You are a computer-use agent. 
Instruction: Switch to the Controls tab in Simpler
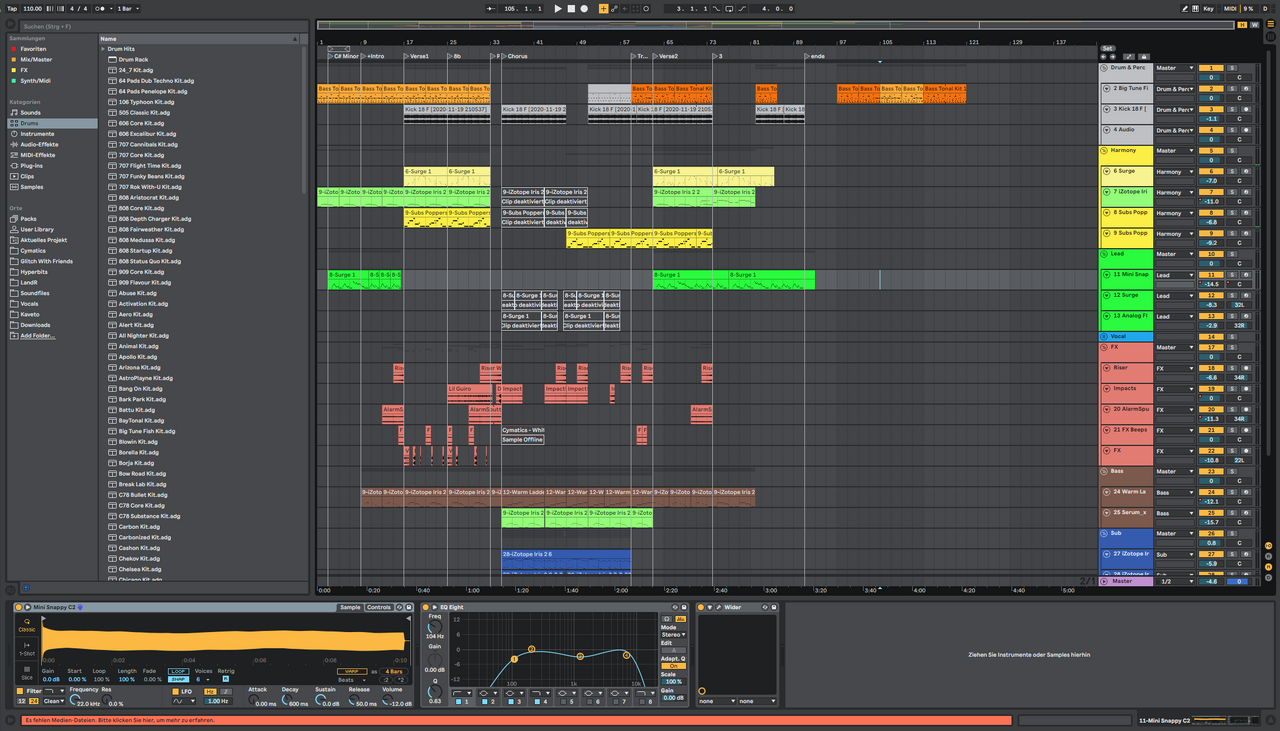point(379,607)
